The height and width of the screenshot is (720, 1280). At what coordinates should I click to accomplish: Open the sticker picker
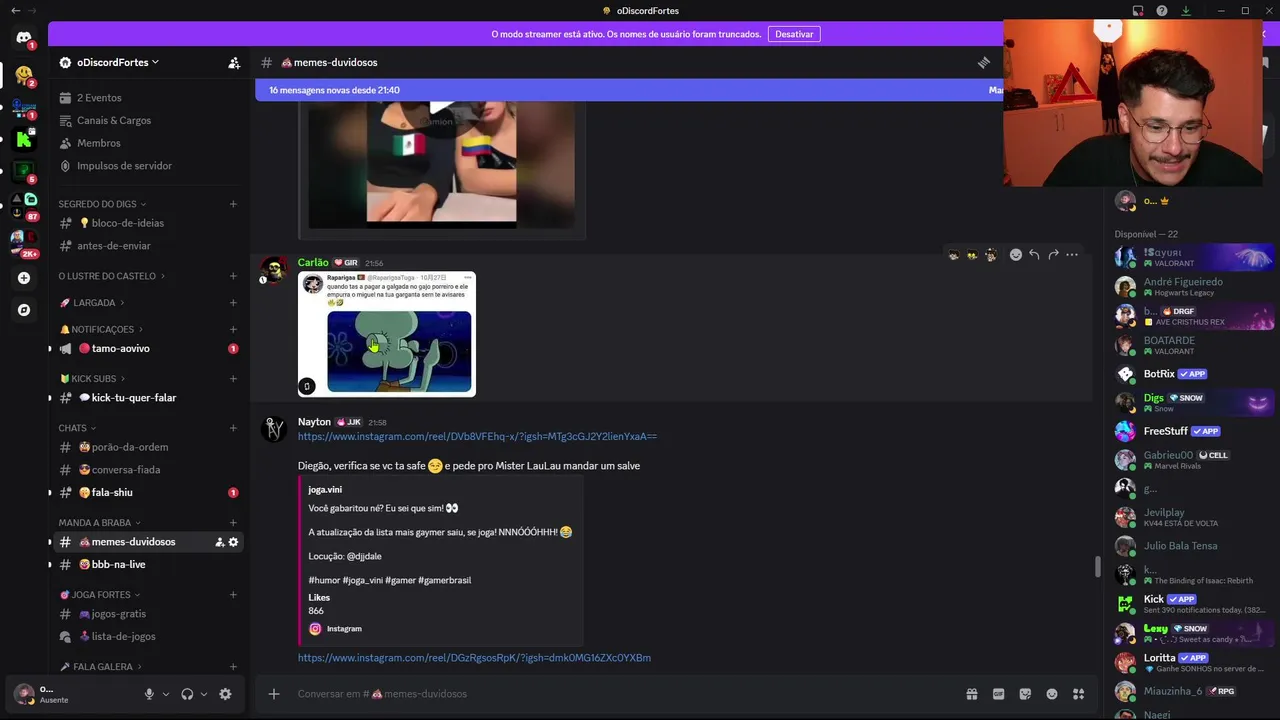click(x=1025, y=694)
